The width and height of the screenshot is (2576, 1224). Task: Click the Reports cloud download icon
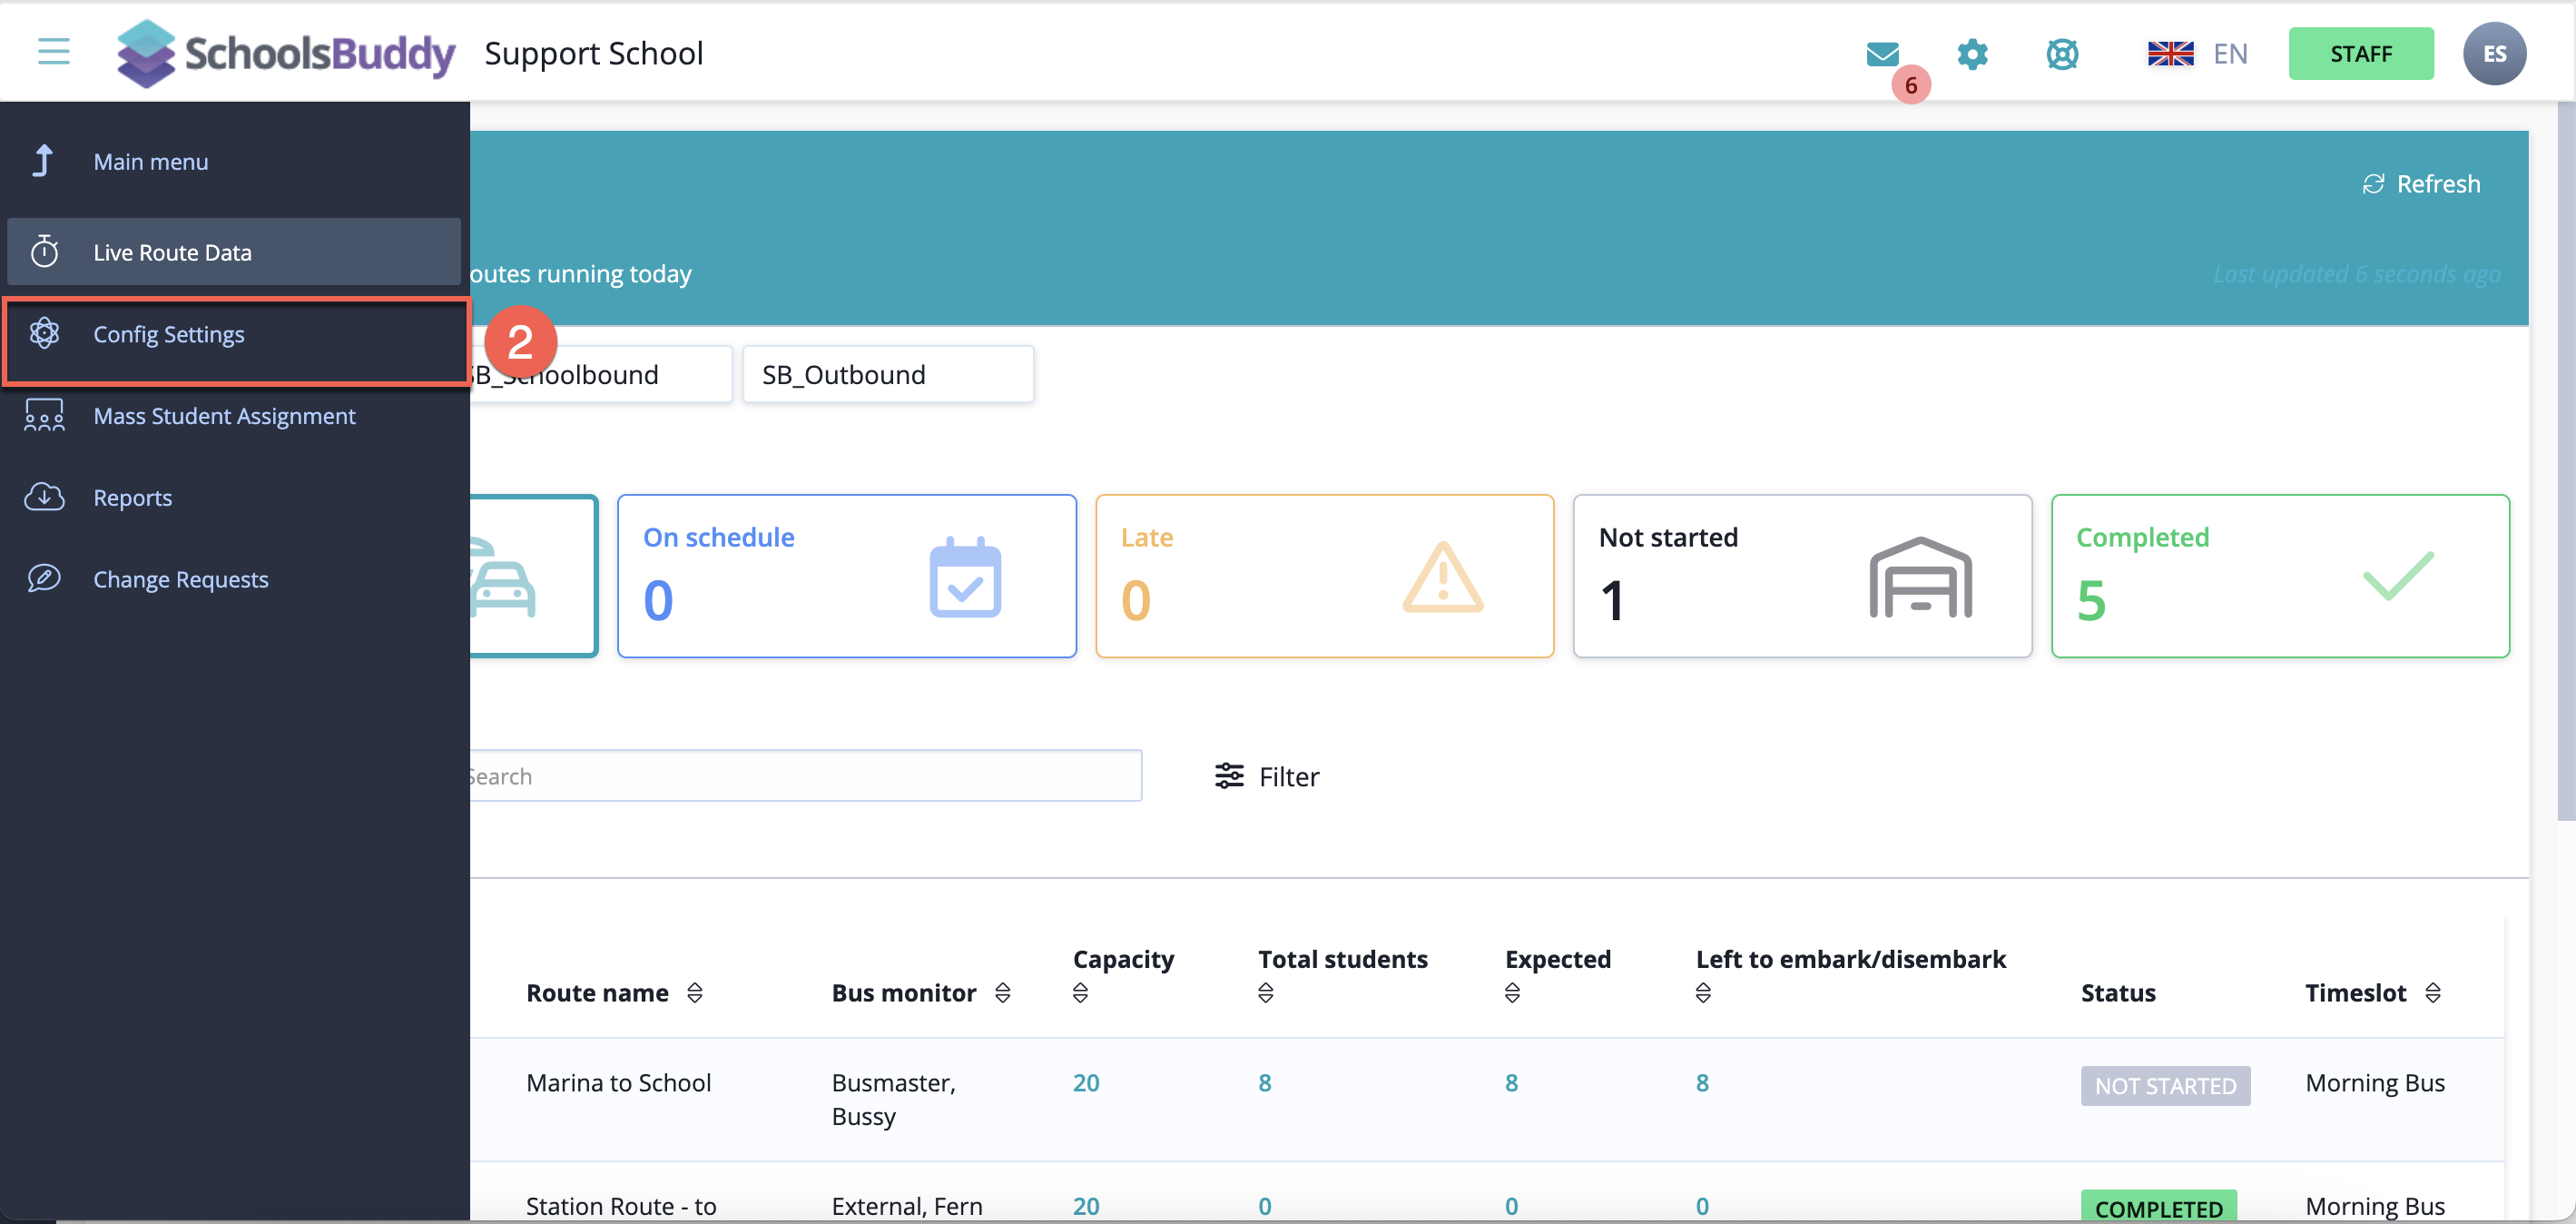44,497
